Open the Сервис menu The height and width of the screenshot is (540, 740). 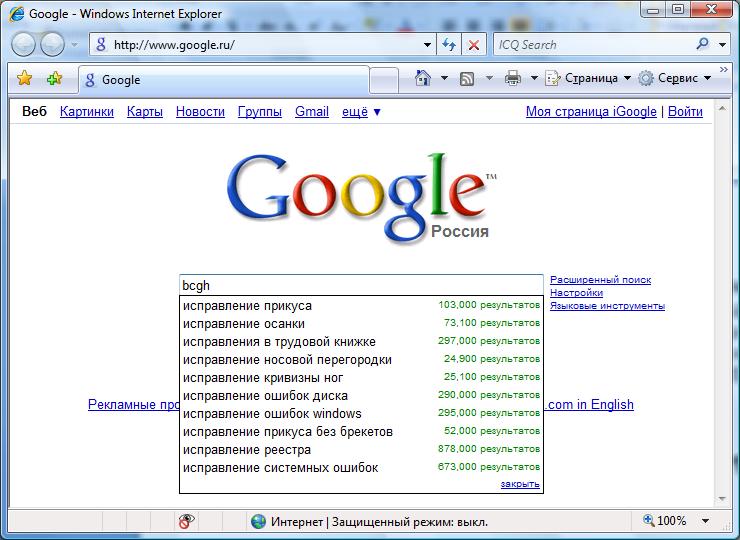675,78
